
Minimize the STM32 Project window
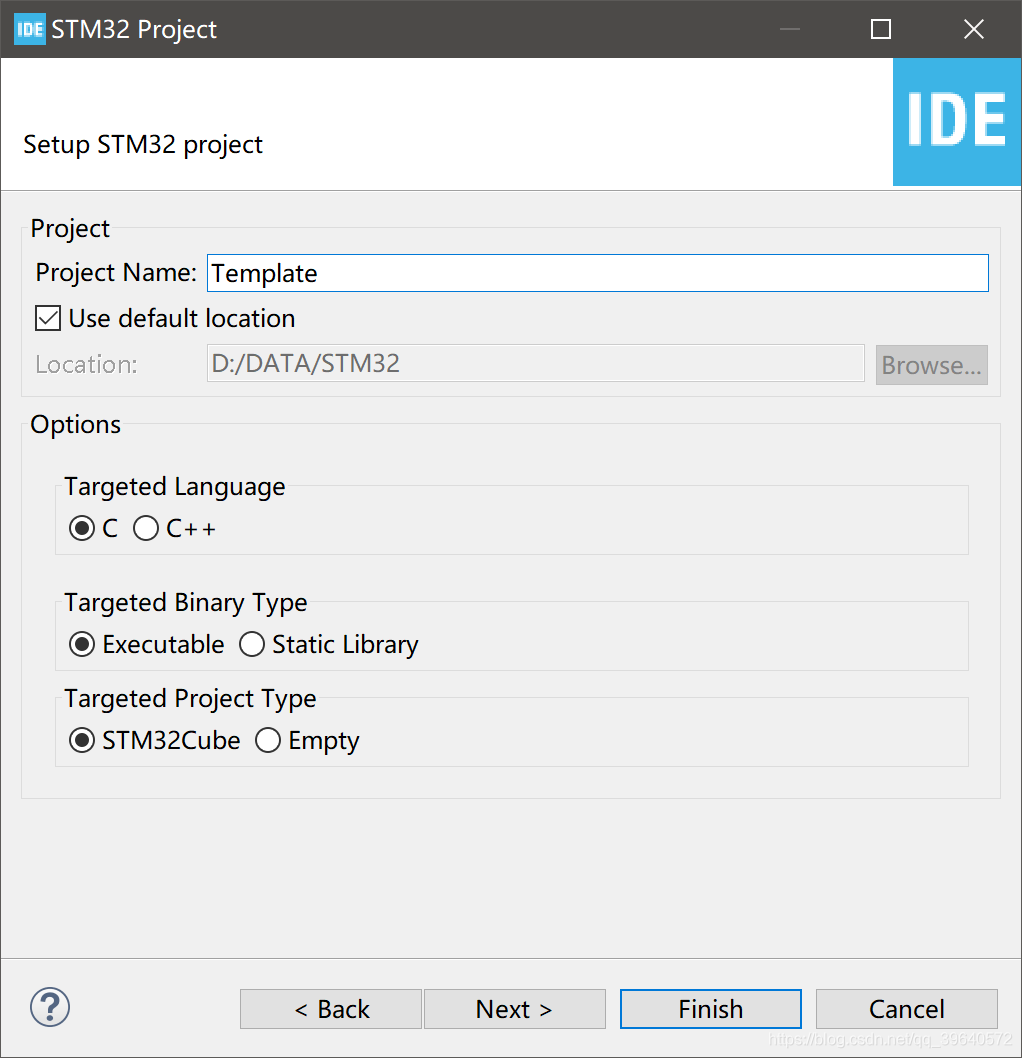pos(790,29)
